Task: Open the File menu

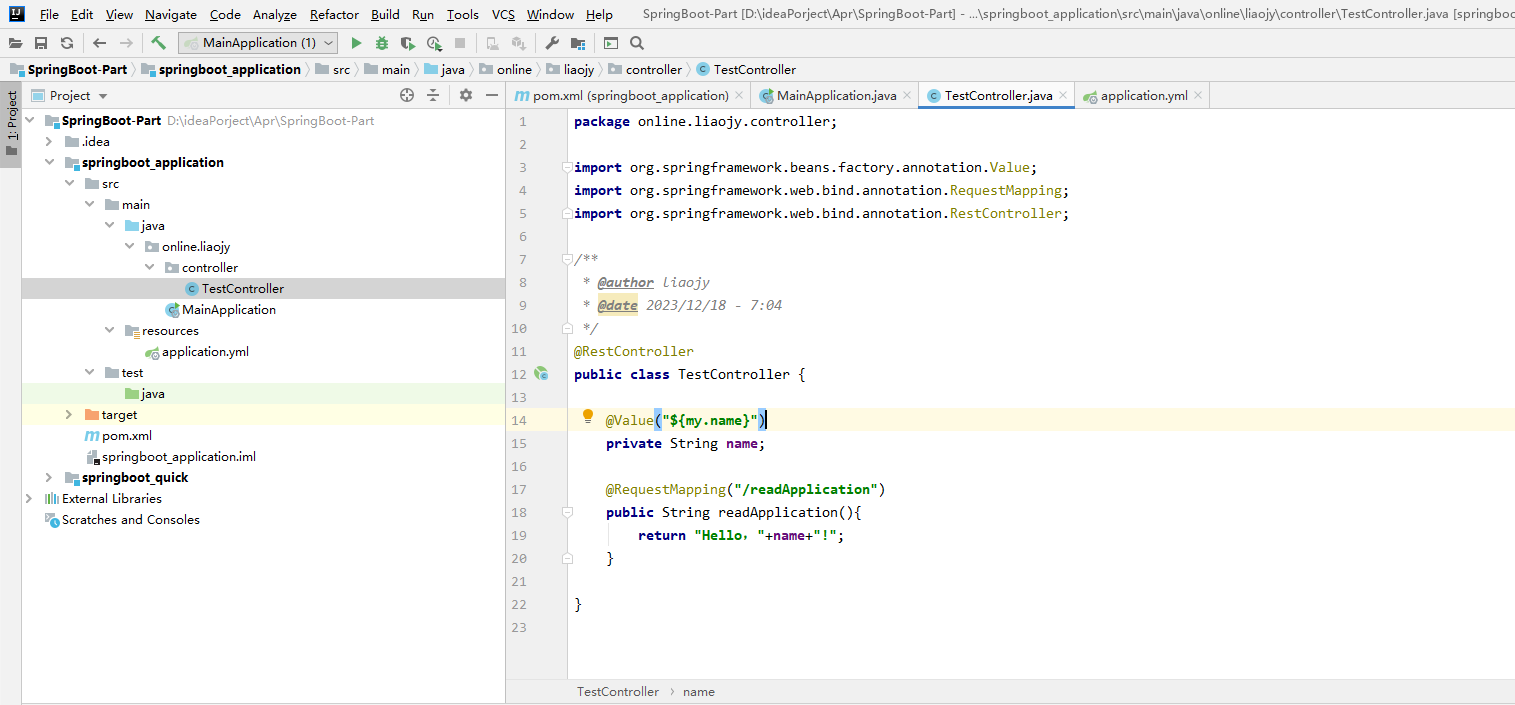Action: pyautogui.click(x=49, y=15)
